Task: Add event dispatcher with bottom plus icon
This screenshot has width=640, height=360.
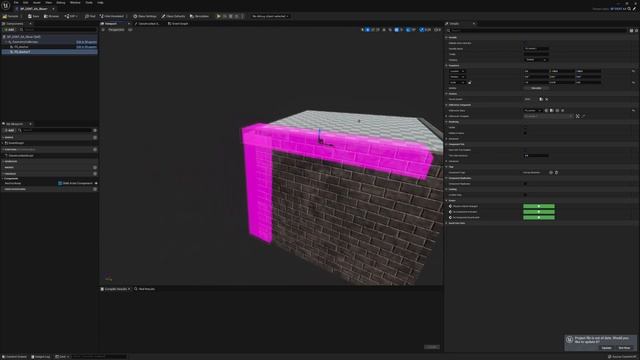Action: pos(95,189)
